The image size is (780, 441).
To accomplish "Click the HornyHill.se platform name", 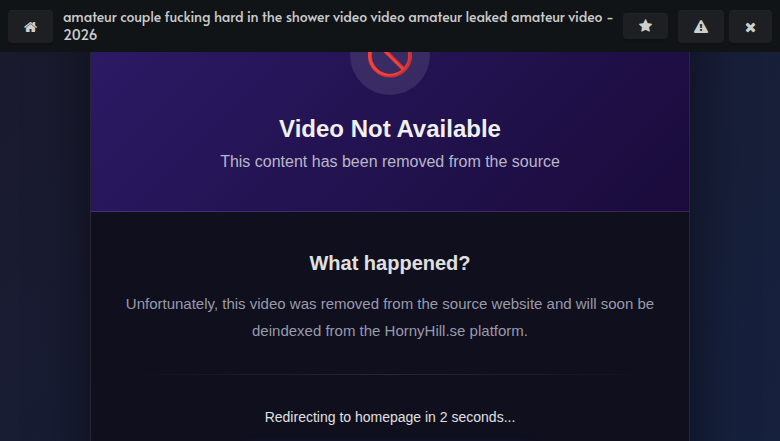I will pyautogui.click(x=425, y=331).
